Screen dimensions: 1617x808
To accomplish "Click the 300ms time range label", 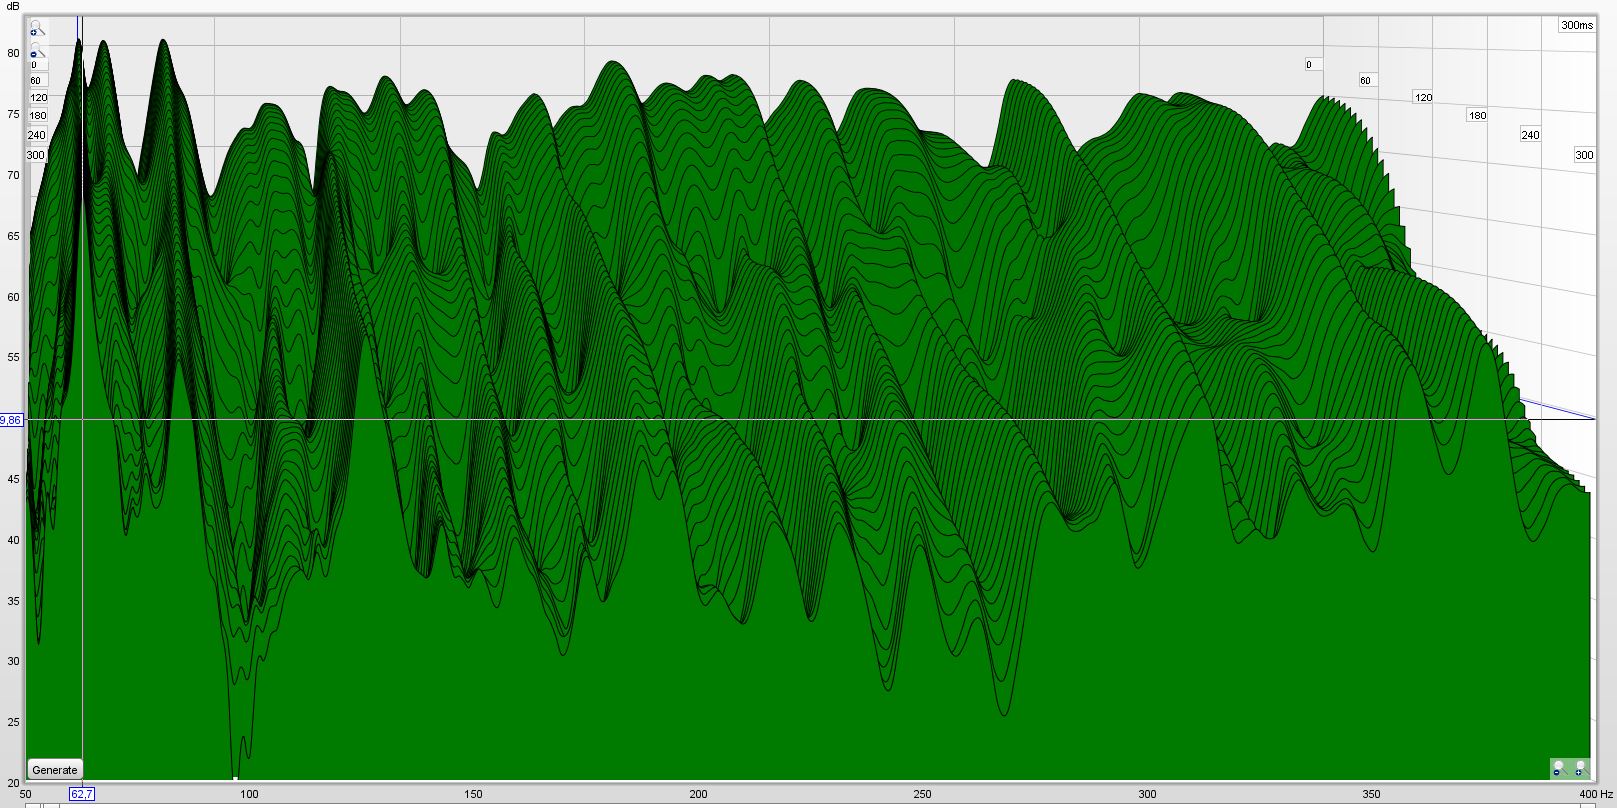I will pos(1577,25).
